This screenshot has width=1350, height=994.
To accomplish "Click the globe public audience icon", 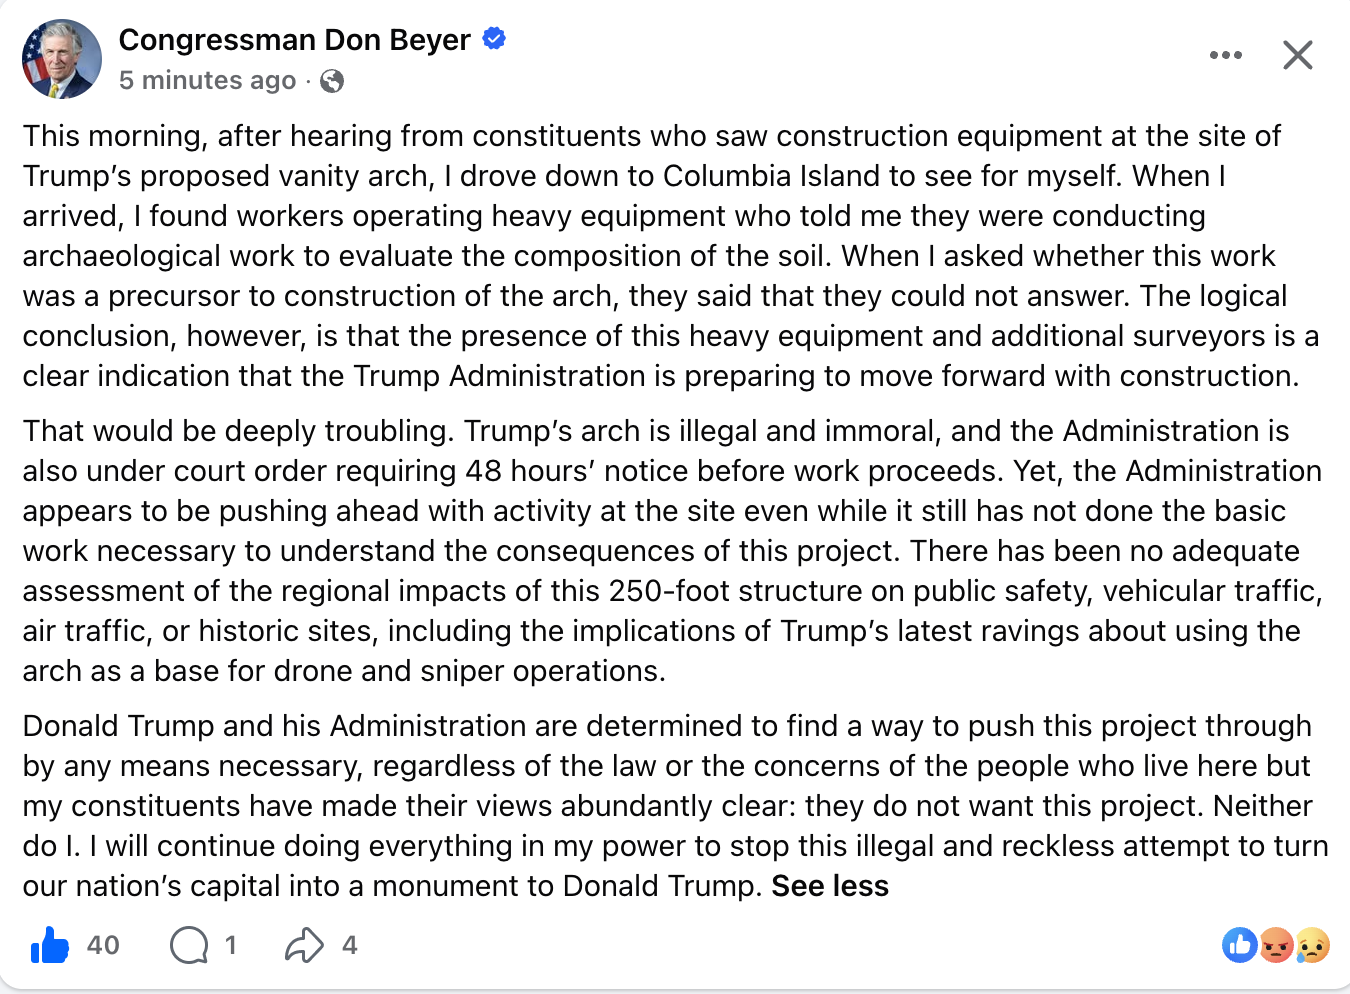I will pyautogui.click(x=332, y=81).
